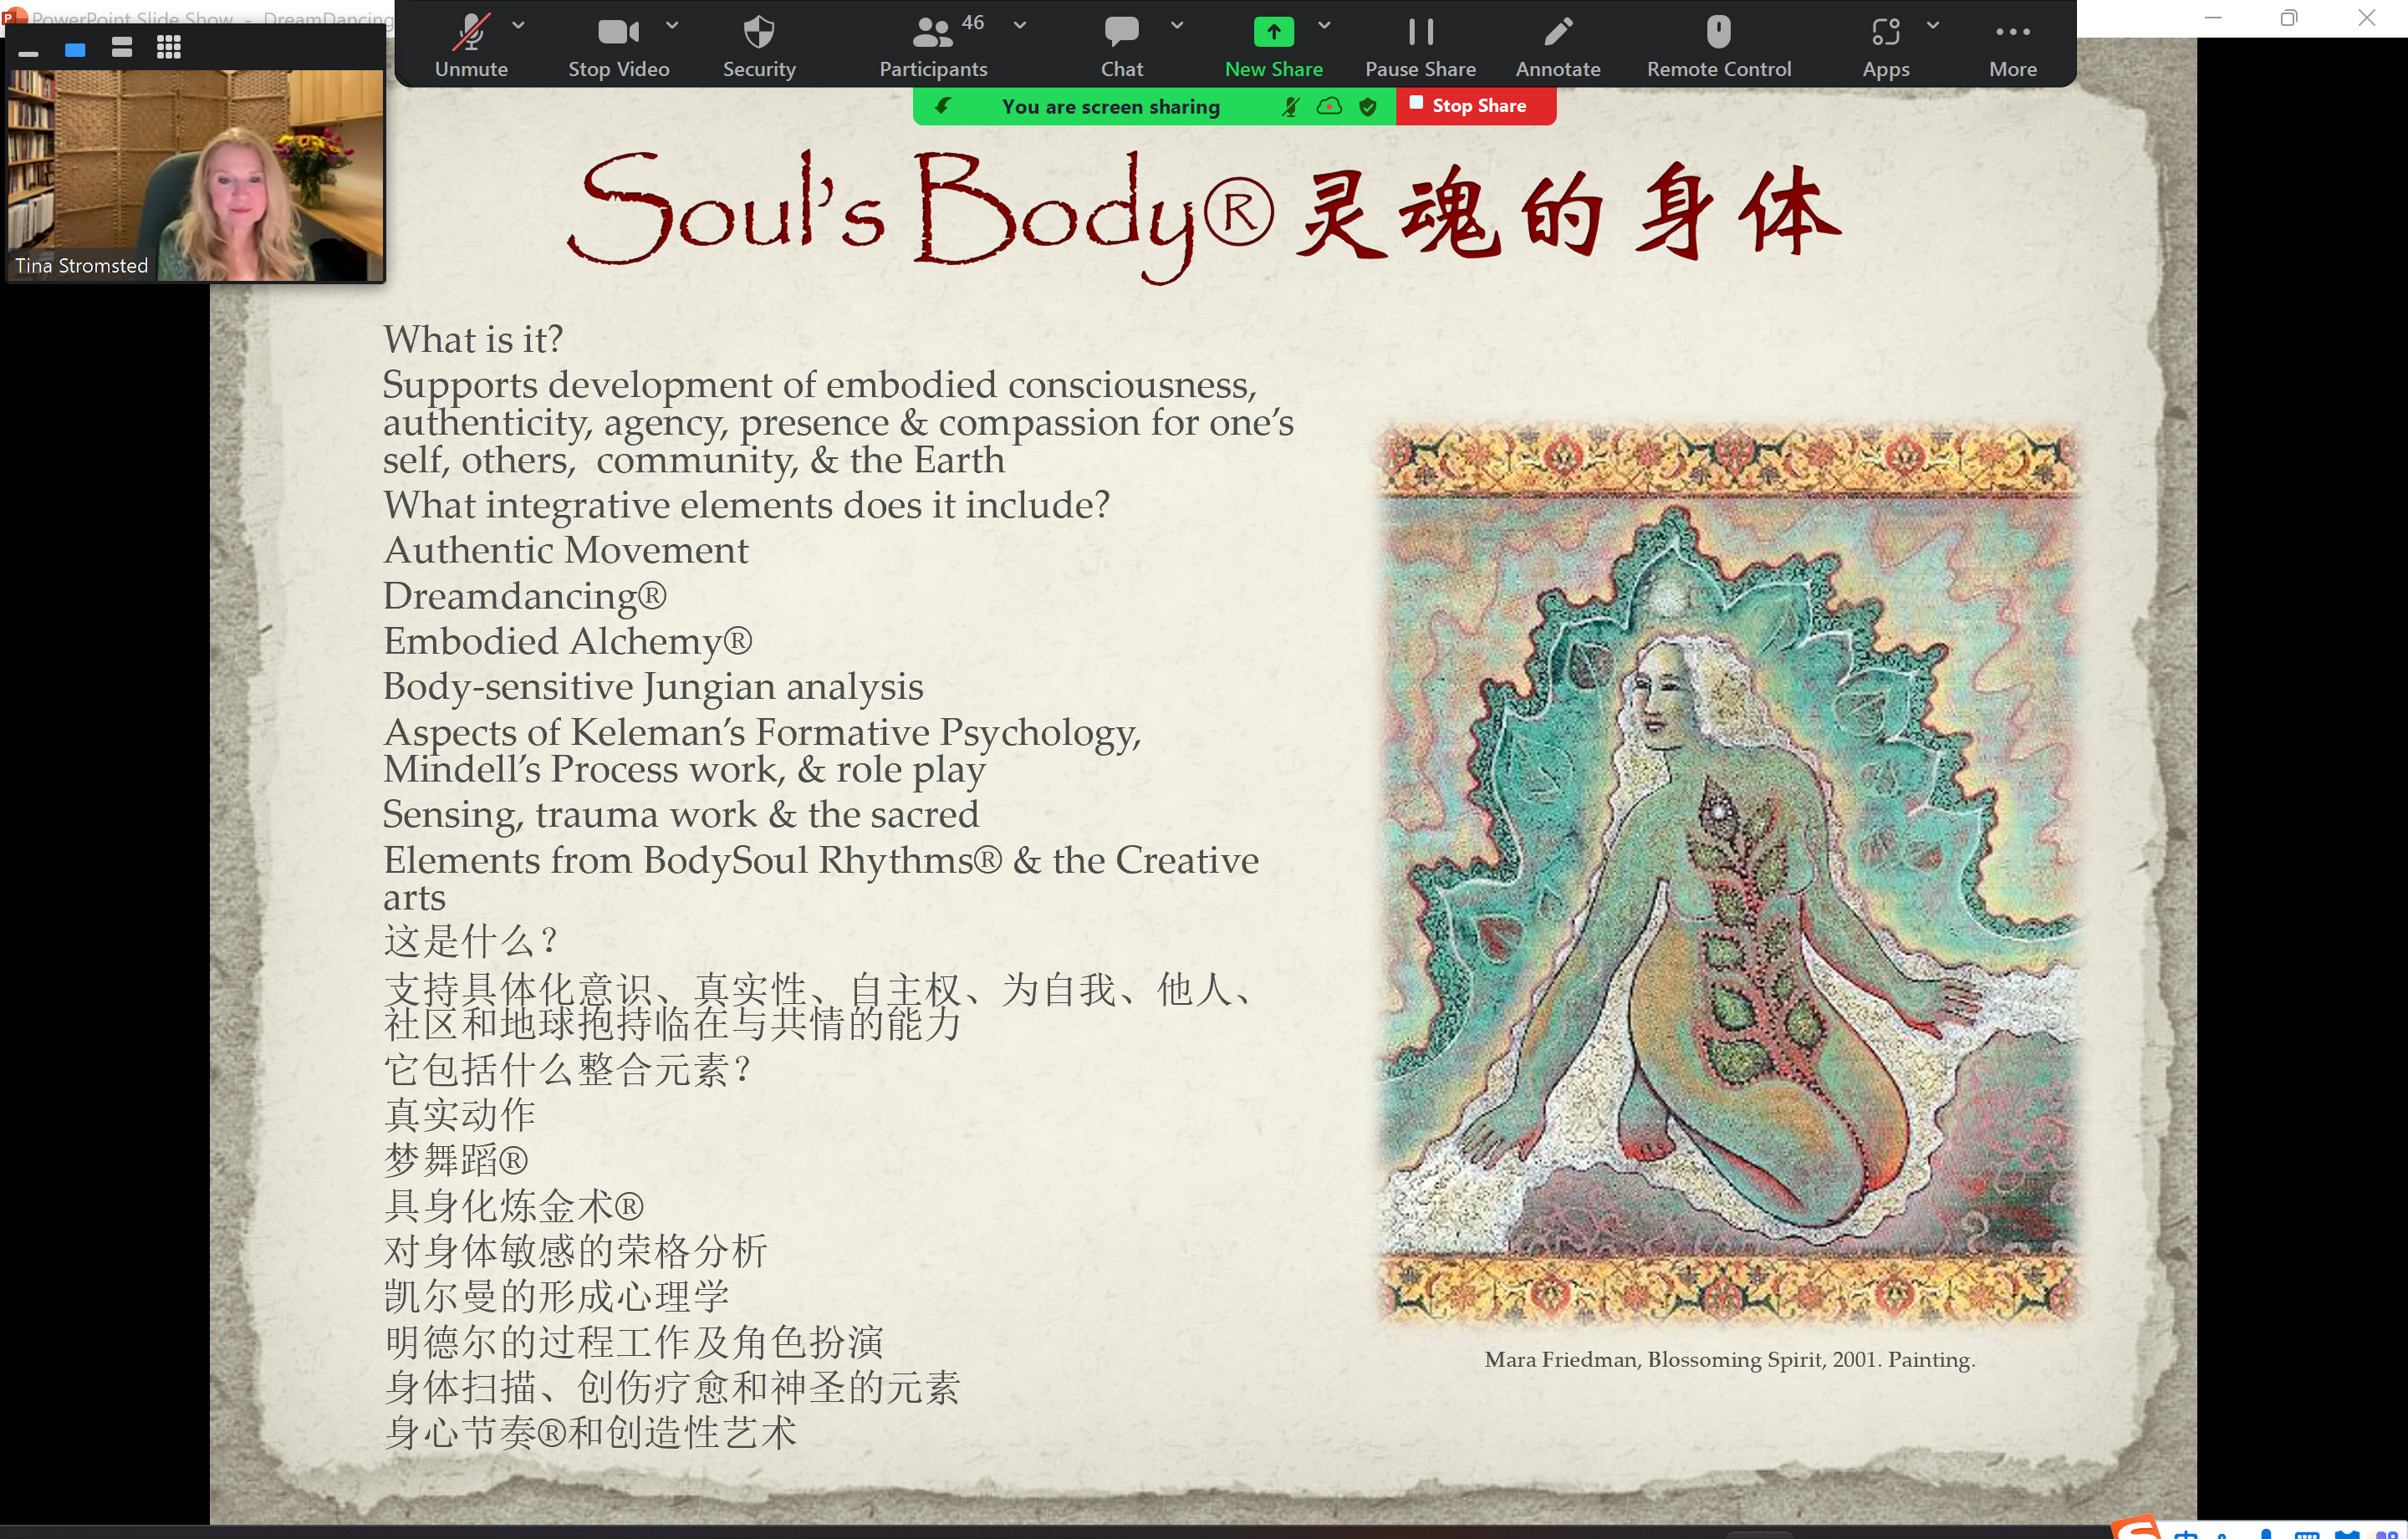Open the Chat bubble icon
This screenshot has height=1539, width=2408.
[x=1121, y=31]
